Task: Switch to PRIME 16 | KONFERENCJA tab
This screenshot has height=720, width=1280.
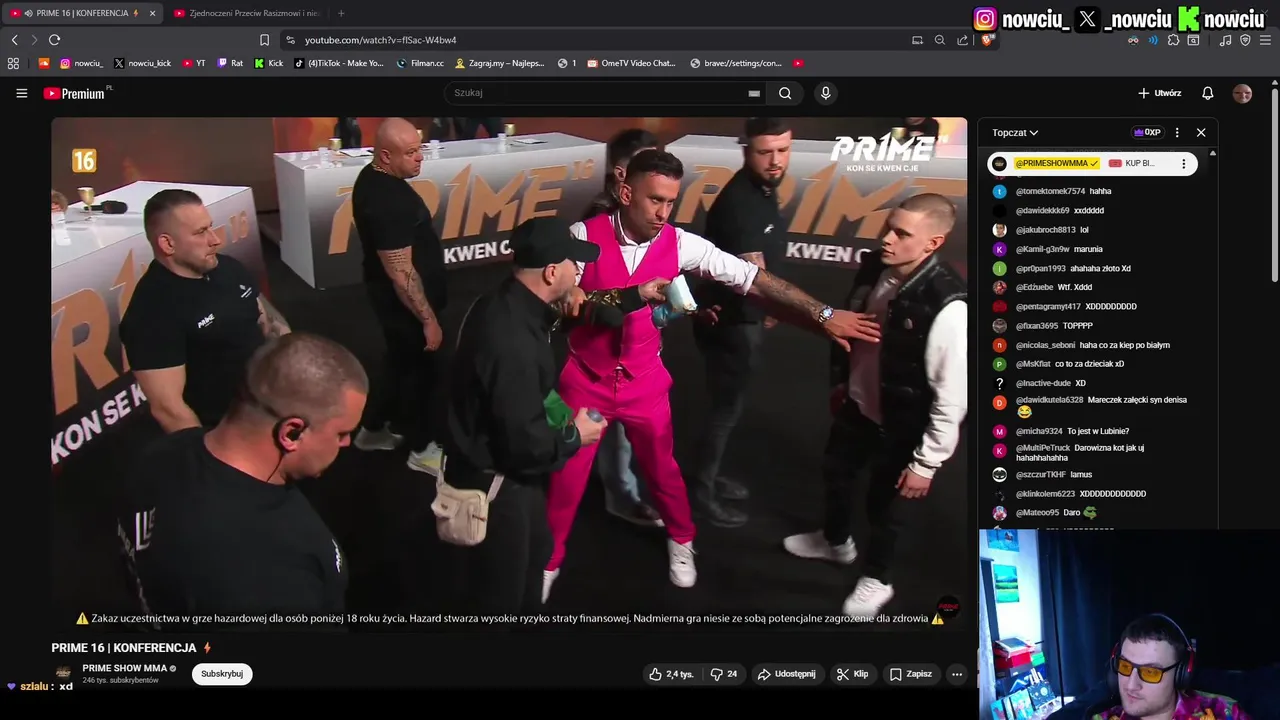Action: (82, 13)
